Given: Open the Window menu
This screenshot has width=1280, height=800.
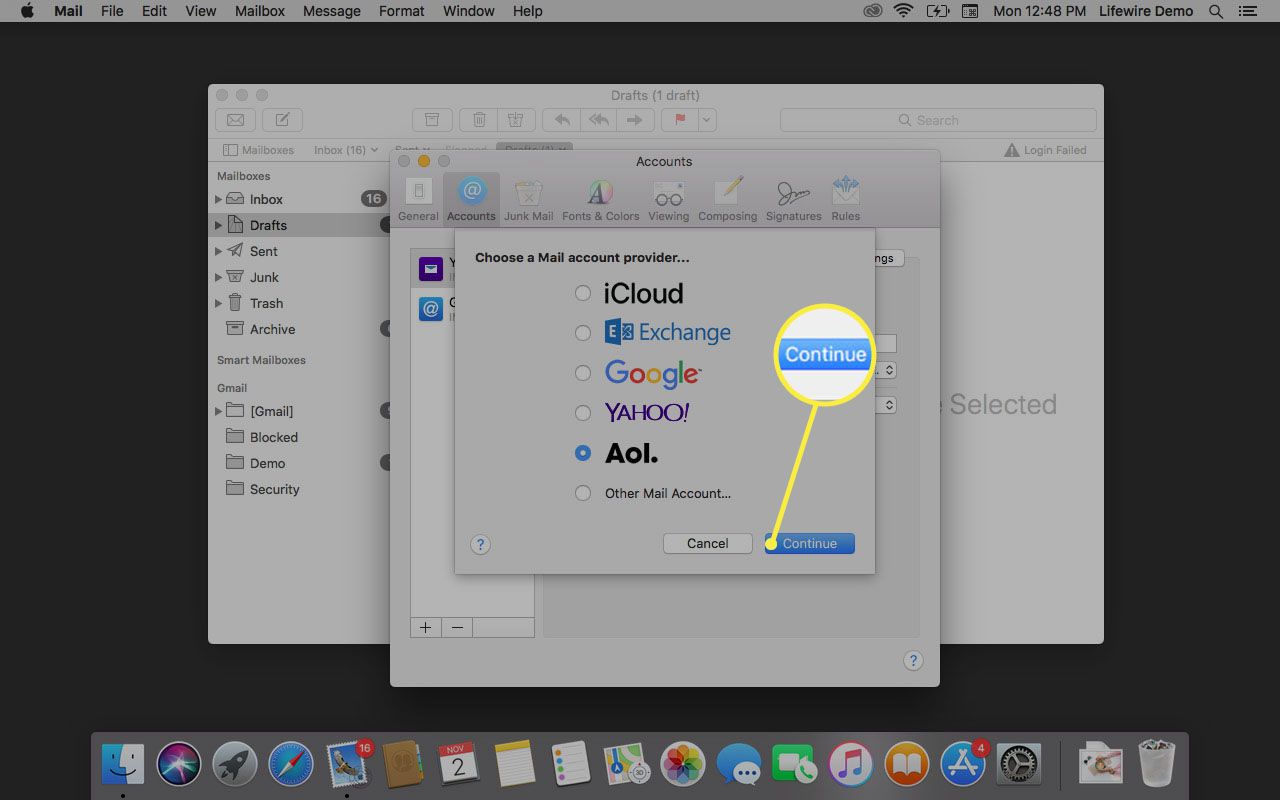Looking at the screenshot, I should pyautogui.click(x=468, y=11).
